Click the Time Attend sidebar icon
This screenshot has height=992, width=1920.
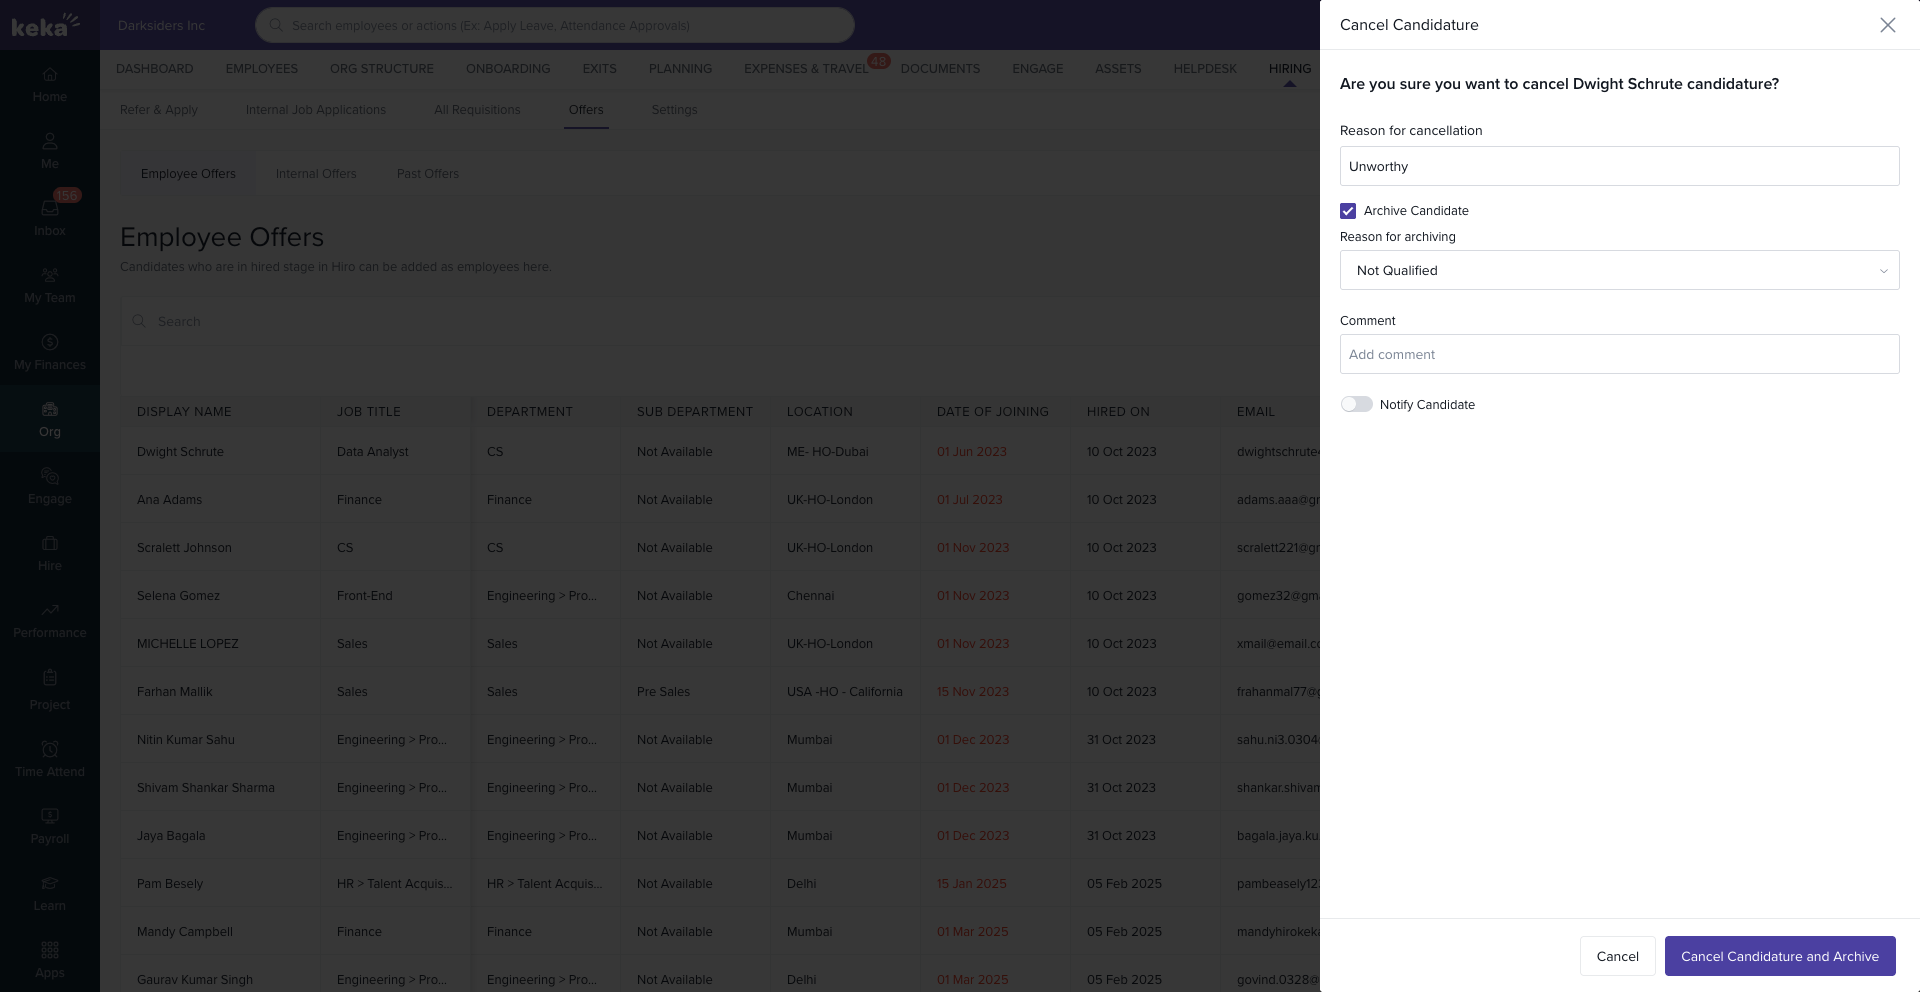49,750
